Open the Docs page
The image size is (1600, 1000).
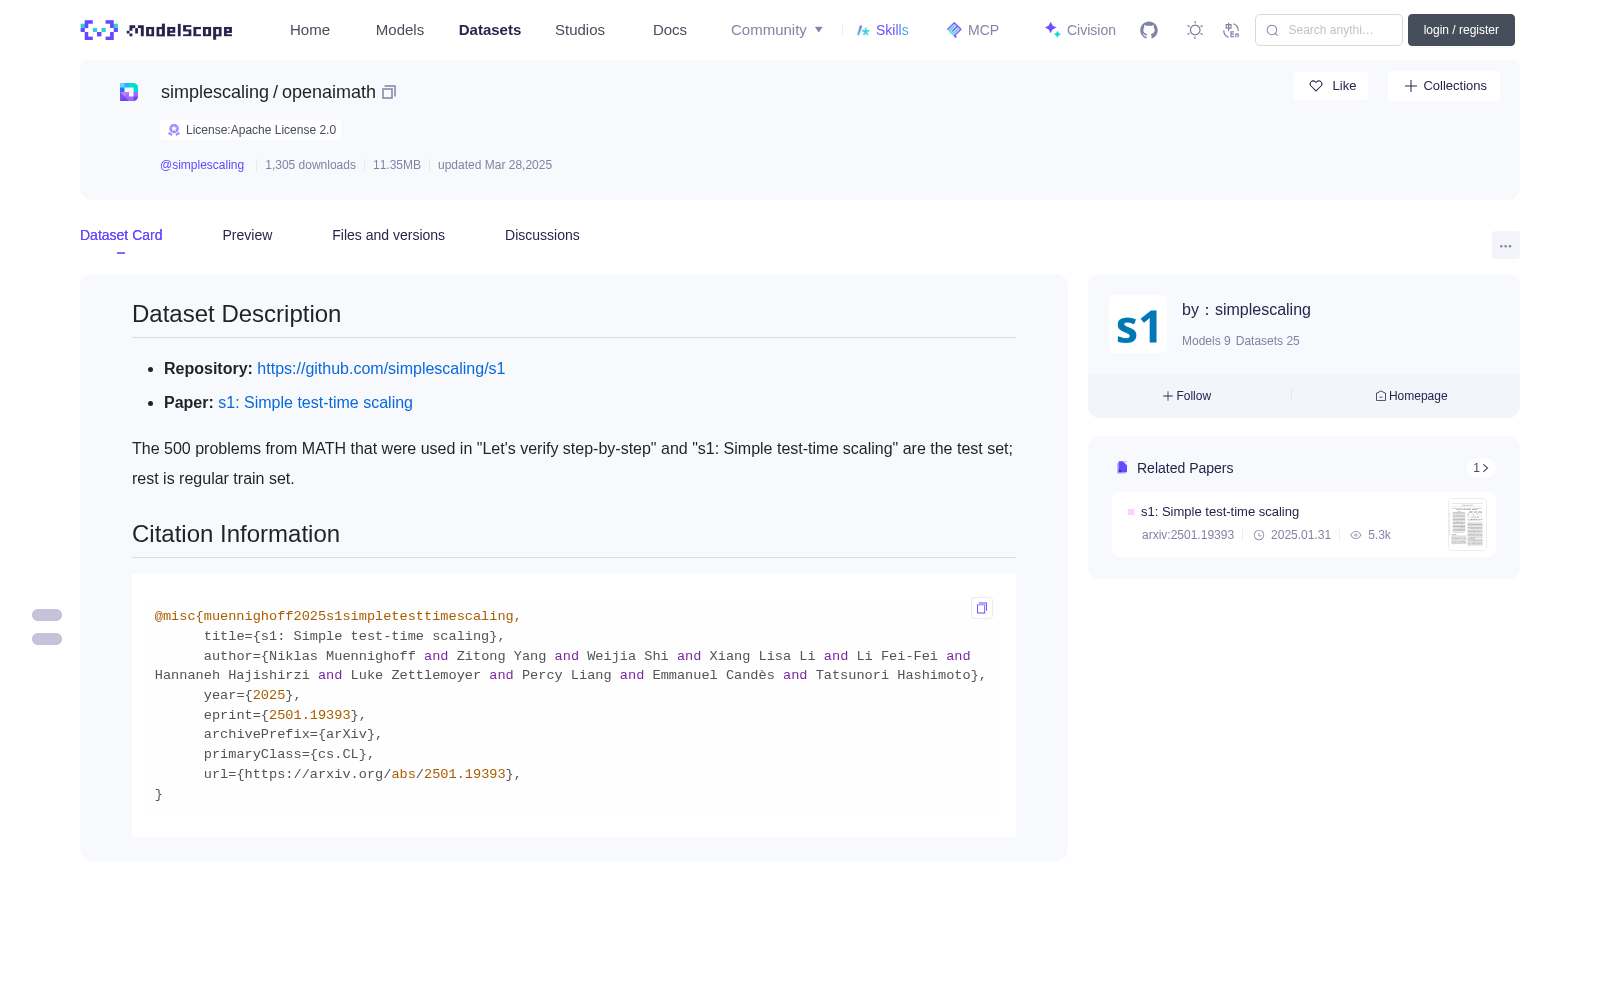pyautogui.click(x=670, y=30)
